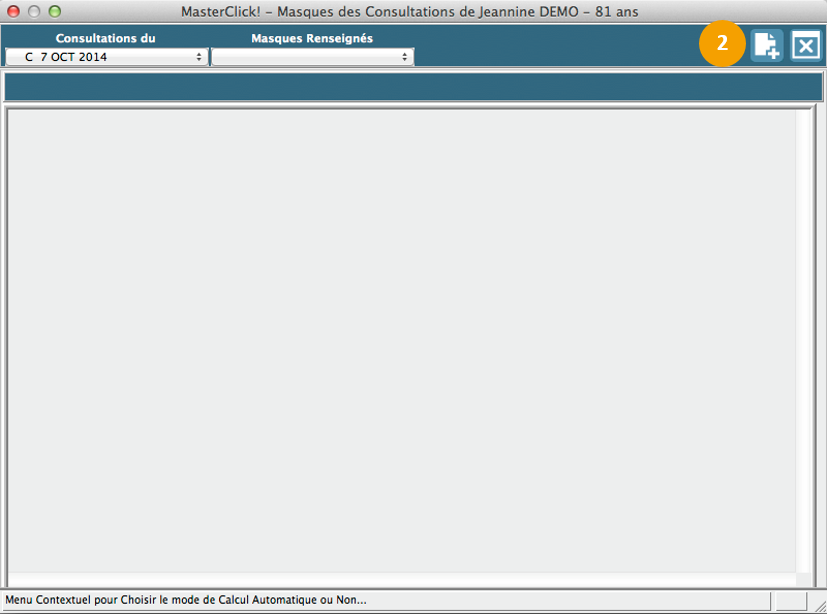The height and width of the screenshot is (614, 827).
Task: Zoom the window with the green button
Action: point(54,11)
